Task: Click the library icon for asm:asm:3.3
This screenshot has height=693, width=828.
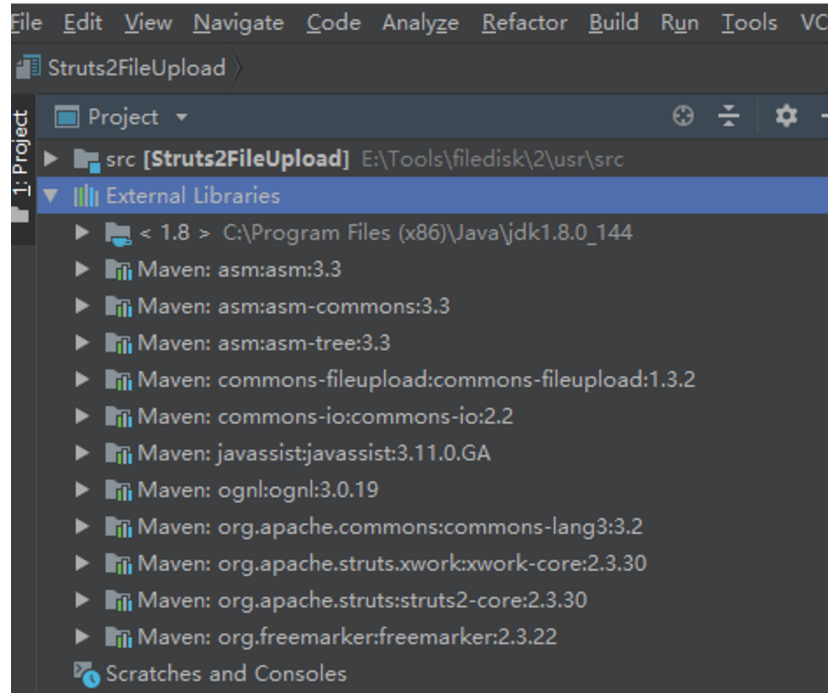Action: (x=118, y=270)
